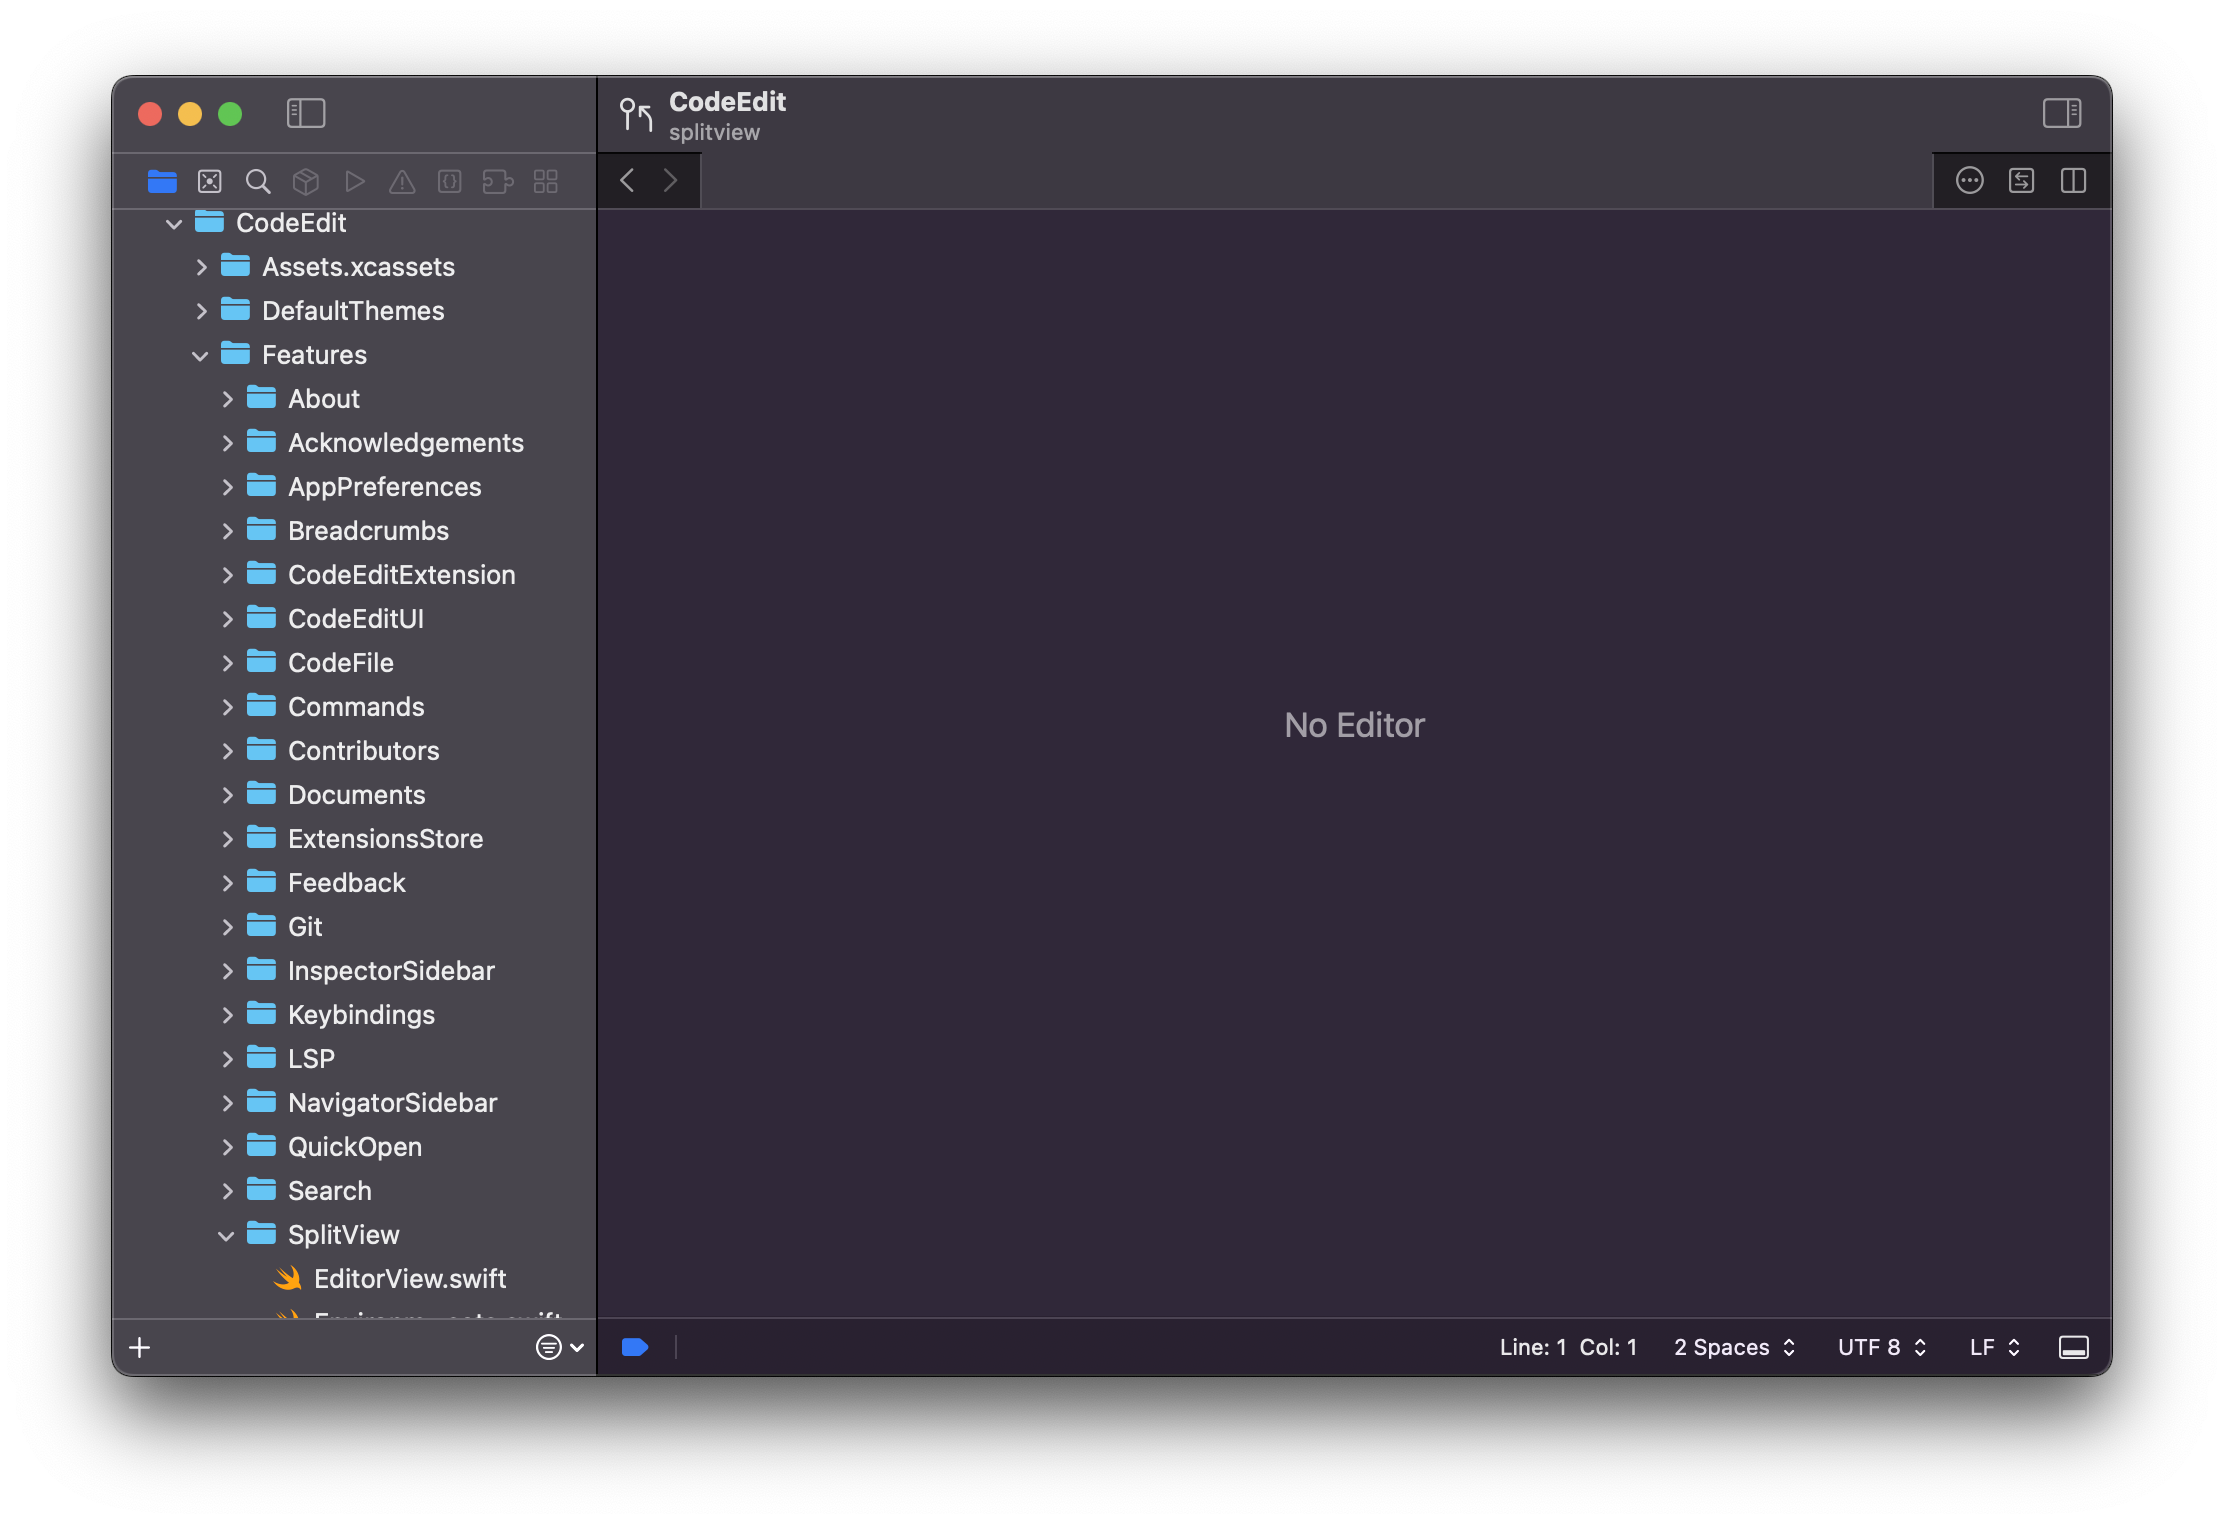Click the grid squares navigator icon
This screenshot has width=2224, height=1524.
pos(546,181)
